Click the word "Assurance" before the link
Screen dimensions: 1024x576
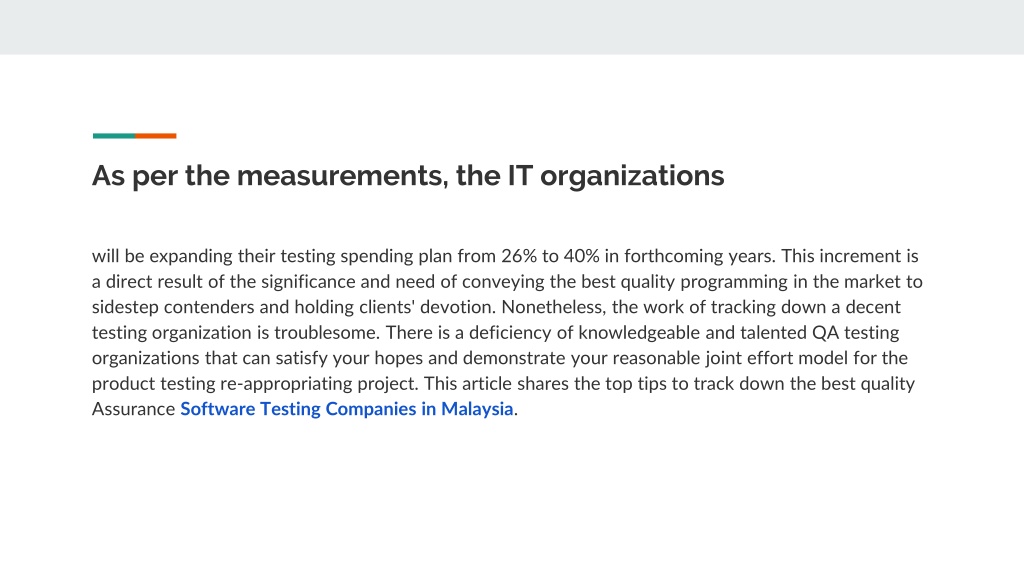[133, 409]
